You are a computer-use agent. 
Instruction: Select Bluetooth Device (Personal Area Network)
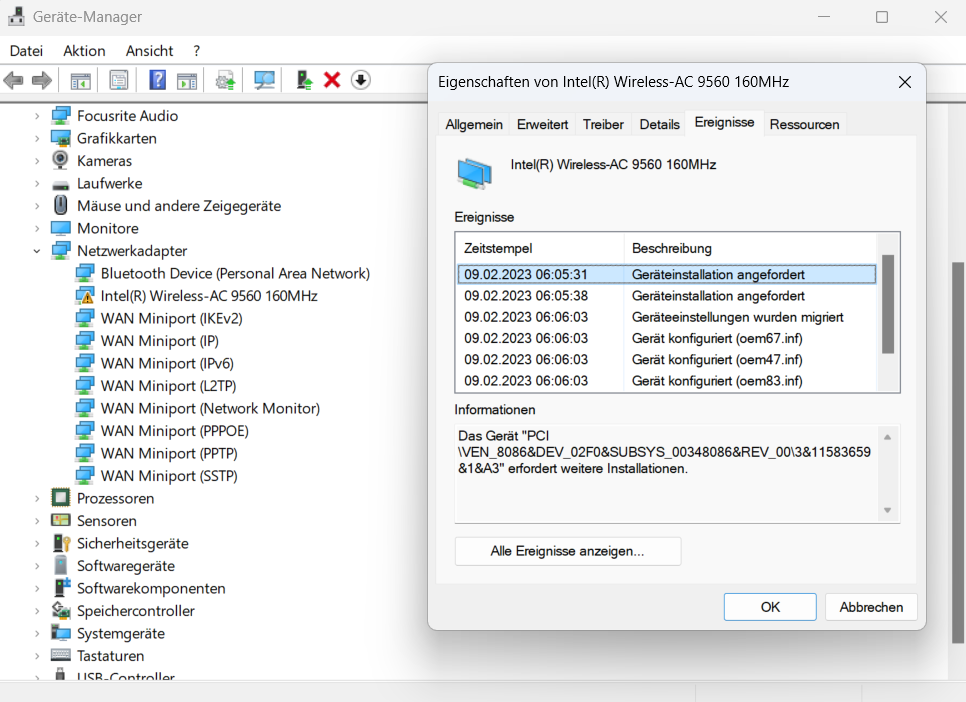point(235,274)
